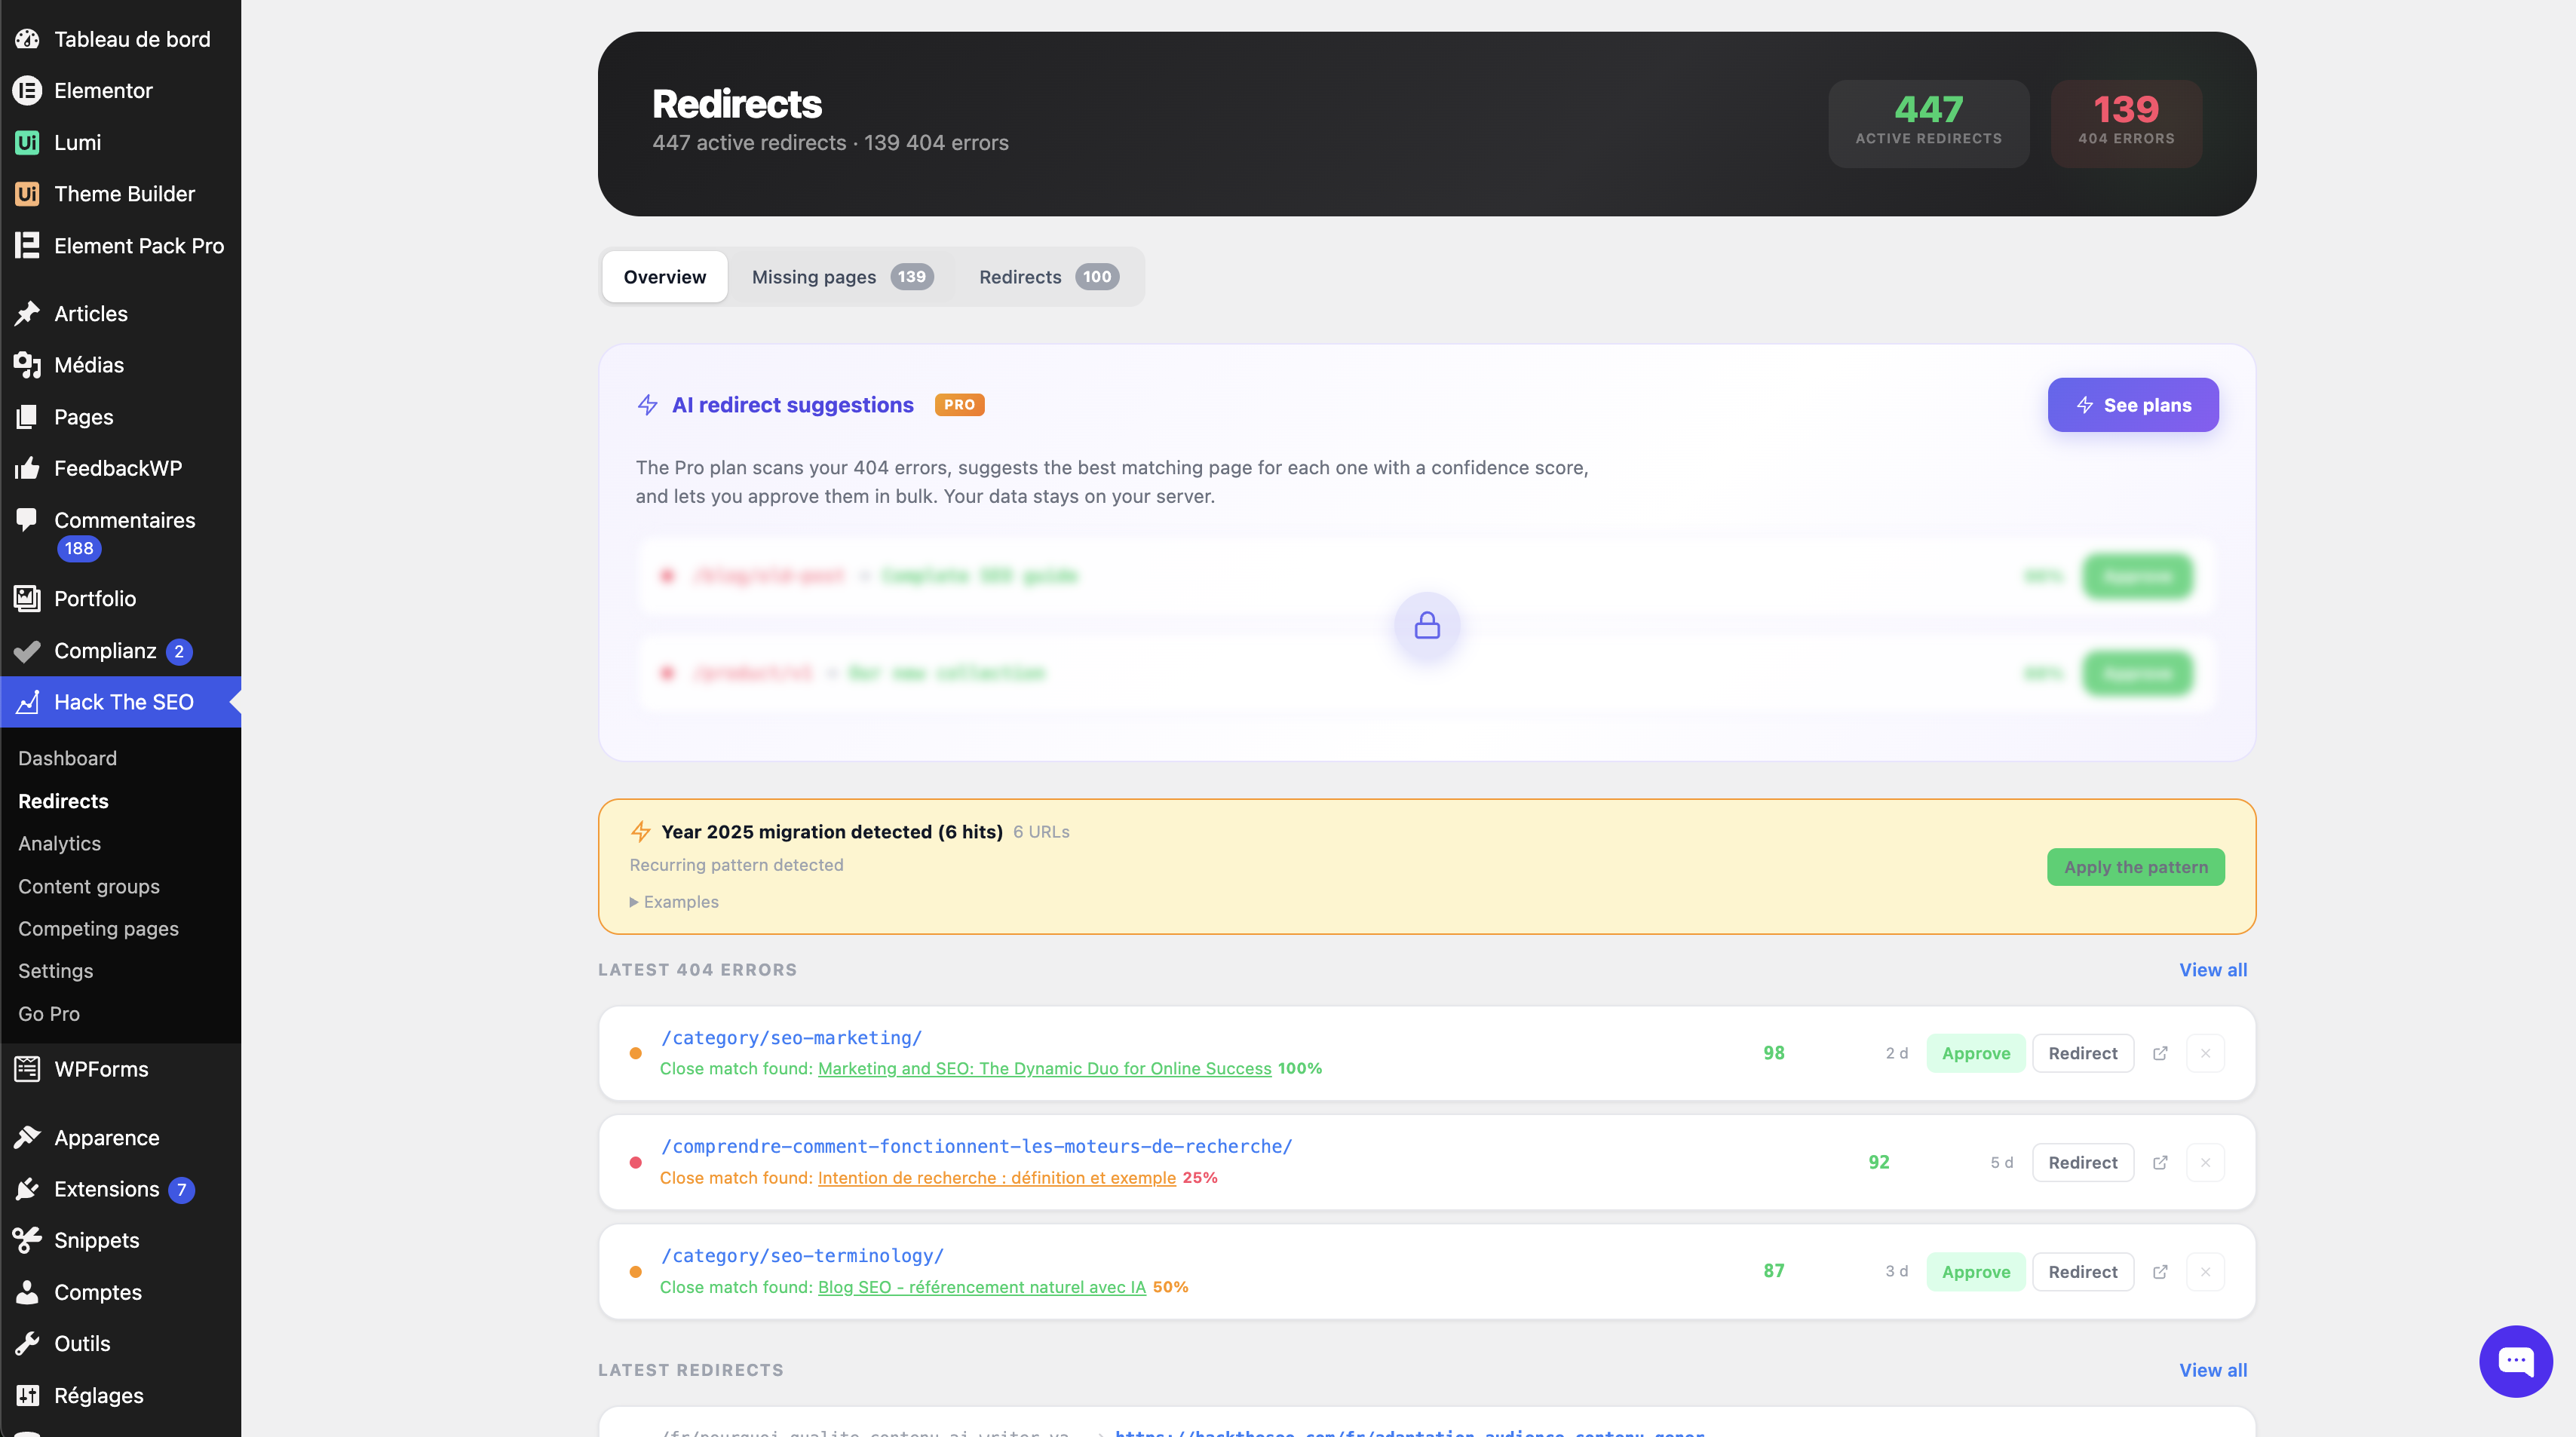The height and width of the screenshot is (1437, 2576).
Task: Open Settings submenu item
Action: (55, 971)
